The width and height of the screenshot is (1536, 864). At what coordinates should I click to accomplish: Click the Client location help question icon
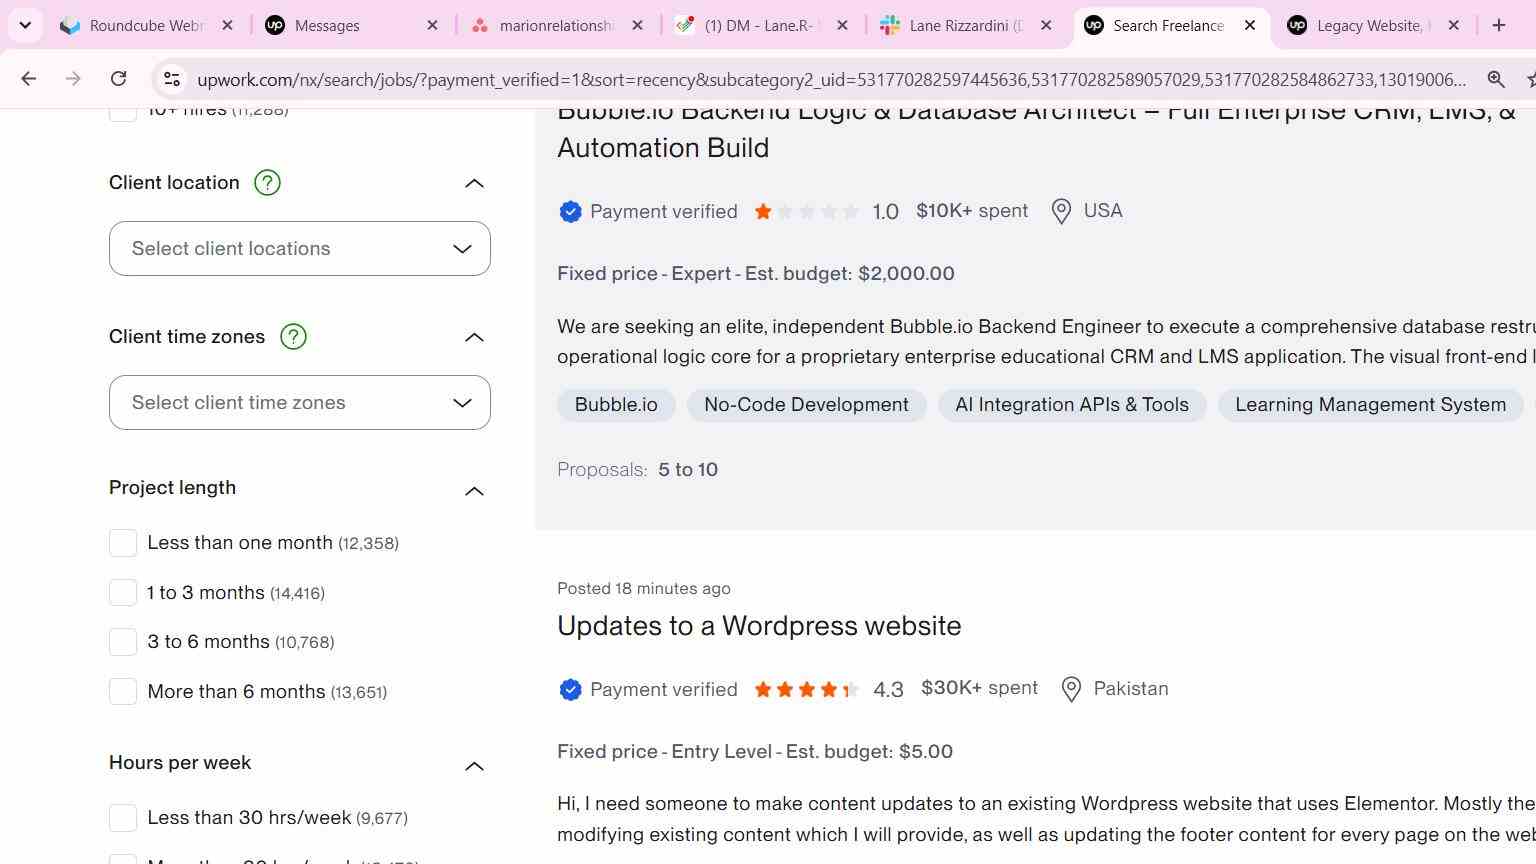click(x=267, y=183)
